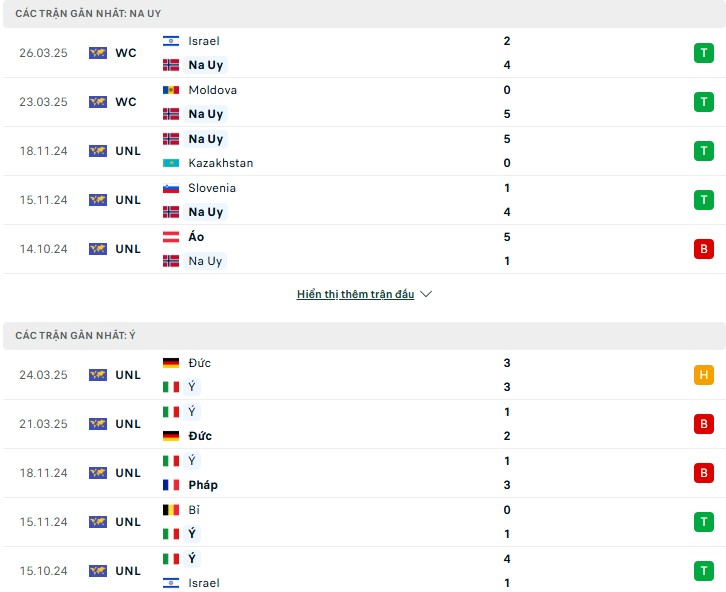Open the 'Hiển thị thêm trận đấu' link

(355, 295)
